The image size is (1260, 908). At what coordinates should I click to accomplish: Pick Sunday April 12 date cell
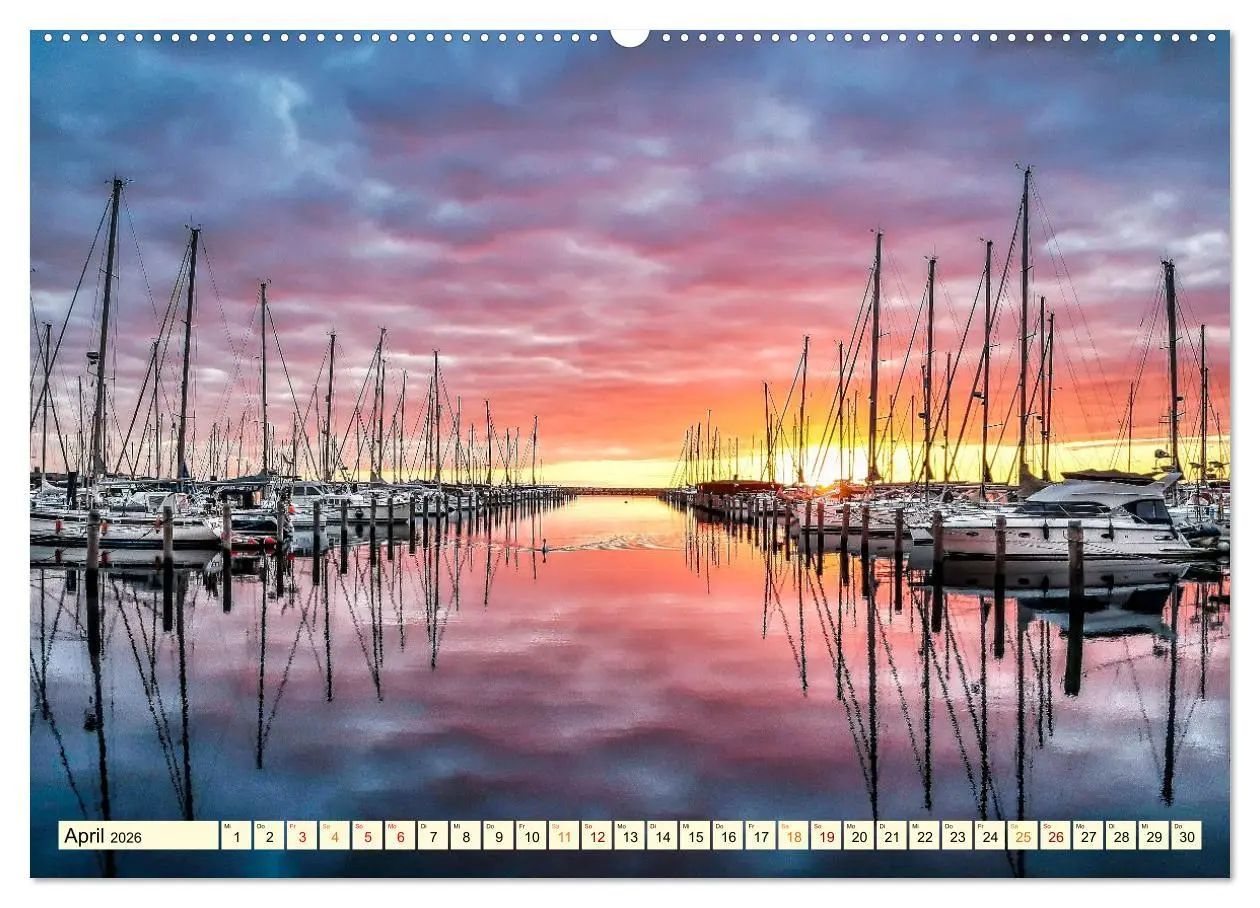(596, 836)
